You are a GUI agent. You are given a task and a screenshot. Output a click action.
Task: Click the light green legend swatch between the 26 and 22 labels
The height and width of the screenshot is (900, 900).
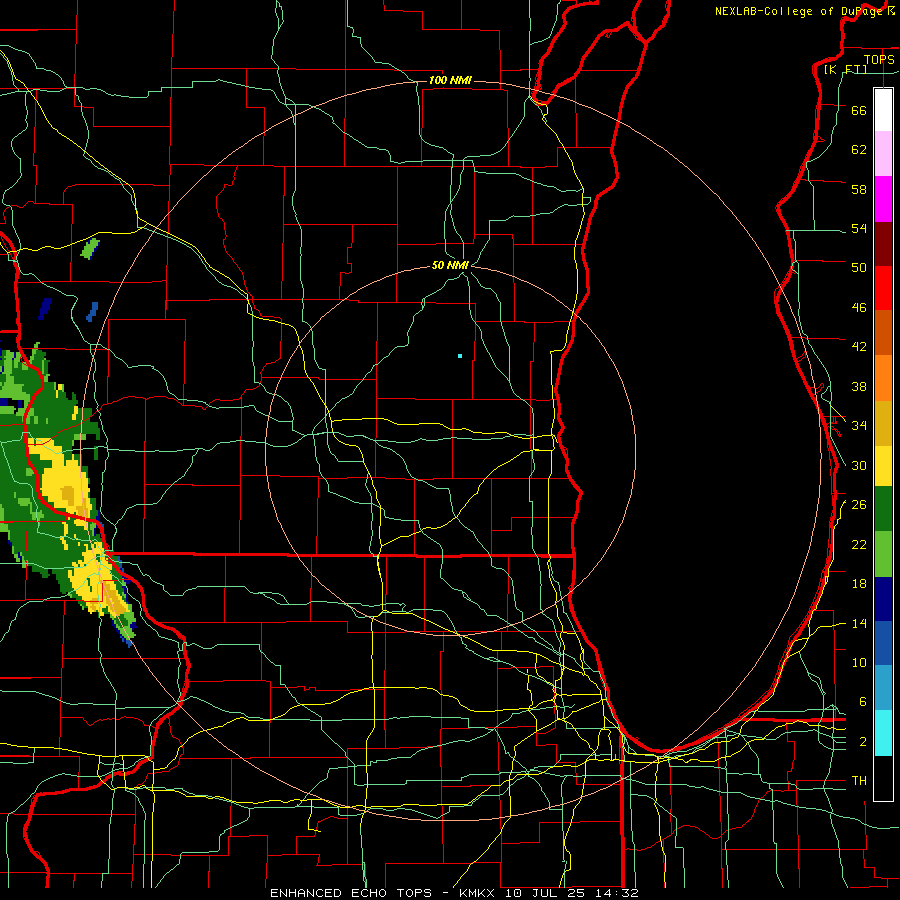(883, 554)
